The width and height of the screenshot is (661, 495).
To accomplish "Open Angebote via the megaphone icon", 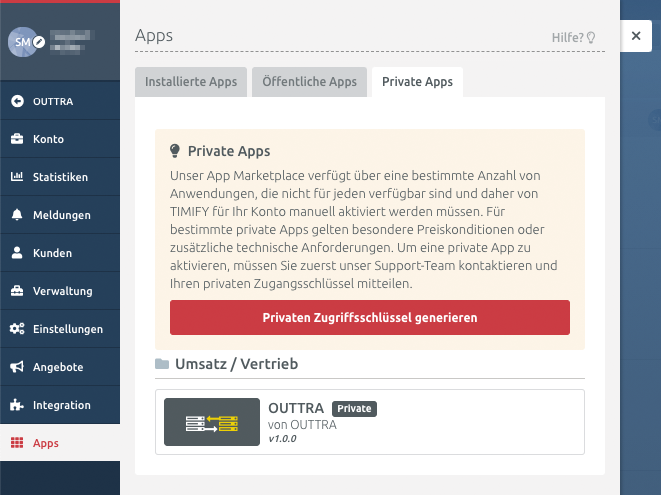I will click(x=17, y=366).
